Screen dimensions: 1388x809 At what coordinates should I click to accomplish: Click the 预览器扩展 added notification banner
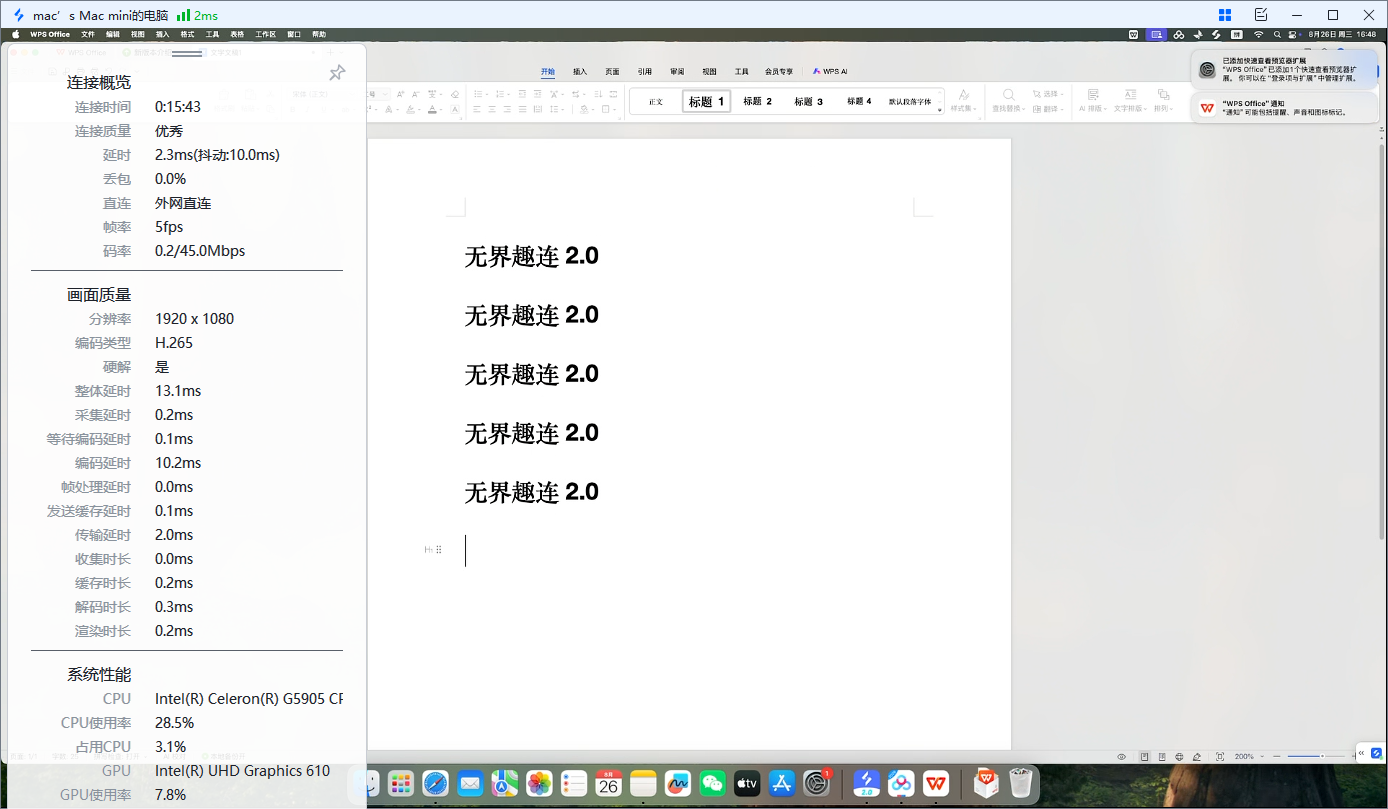(1284, 69)
